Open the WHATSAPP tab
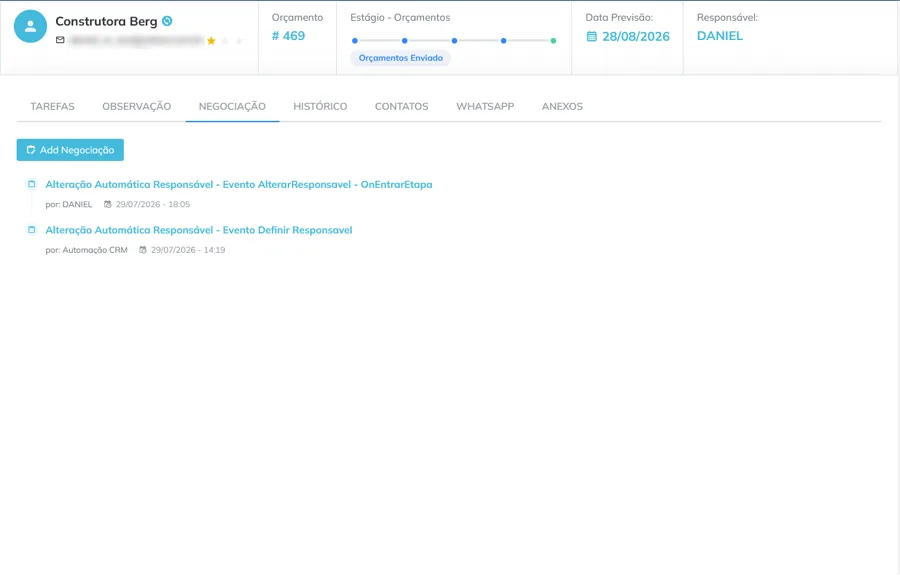The width and height of the screenshot is (900, 576). [485, 106]
